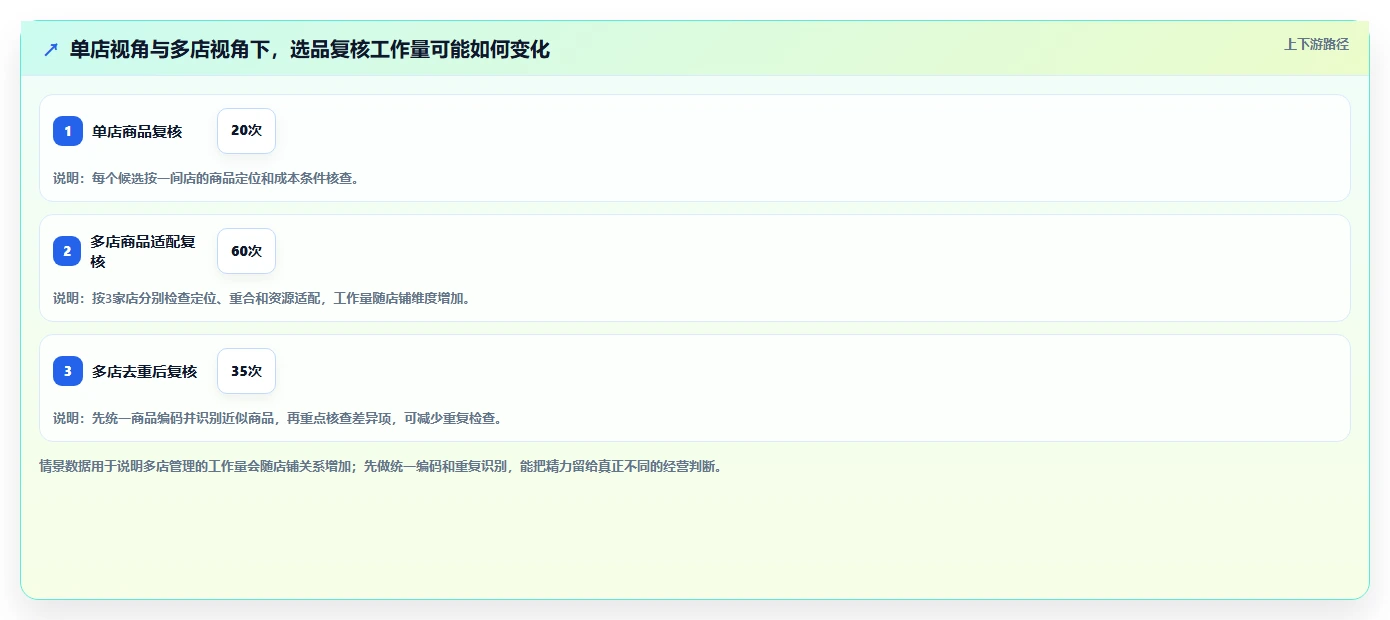Click the 35次 value box
The width and height of the screenshot is (1390, 620).
(x=246, y=371)
